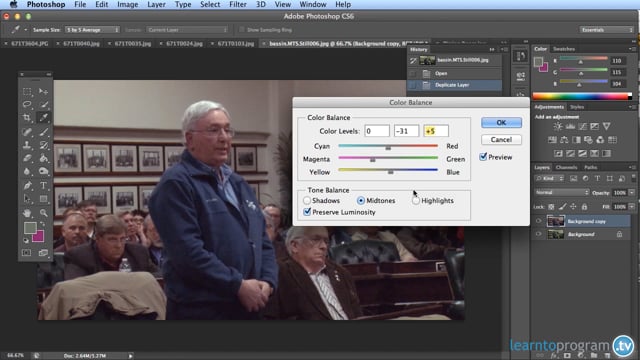This screenshot has height=360, width=640.
Task: Select the Clone Stamp tool
Action: pyautogui.click(x=27, y=145)
